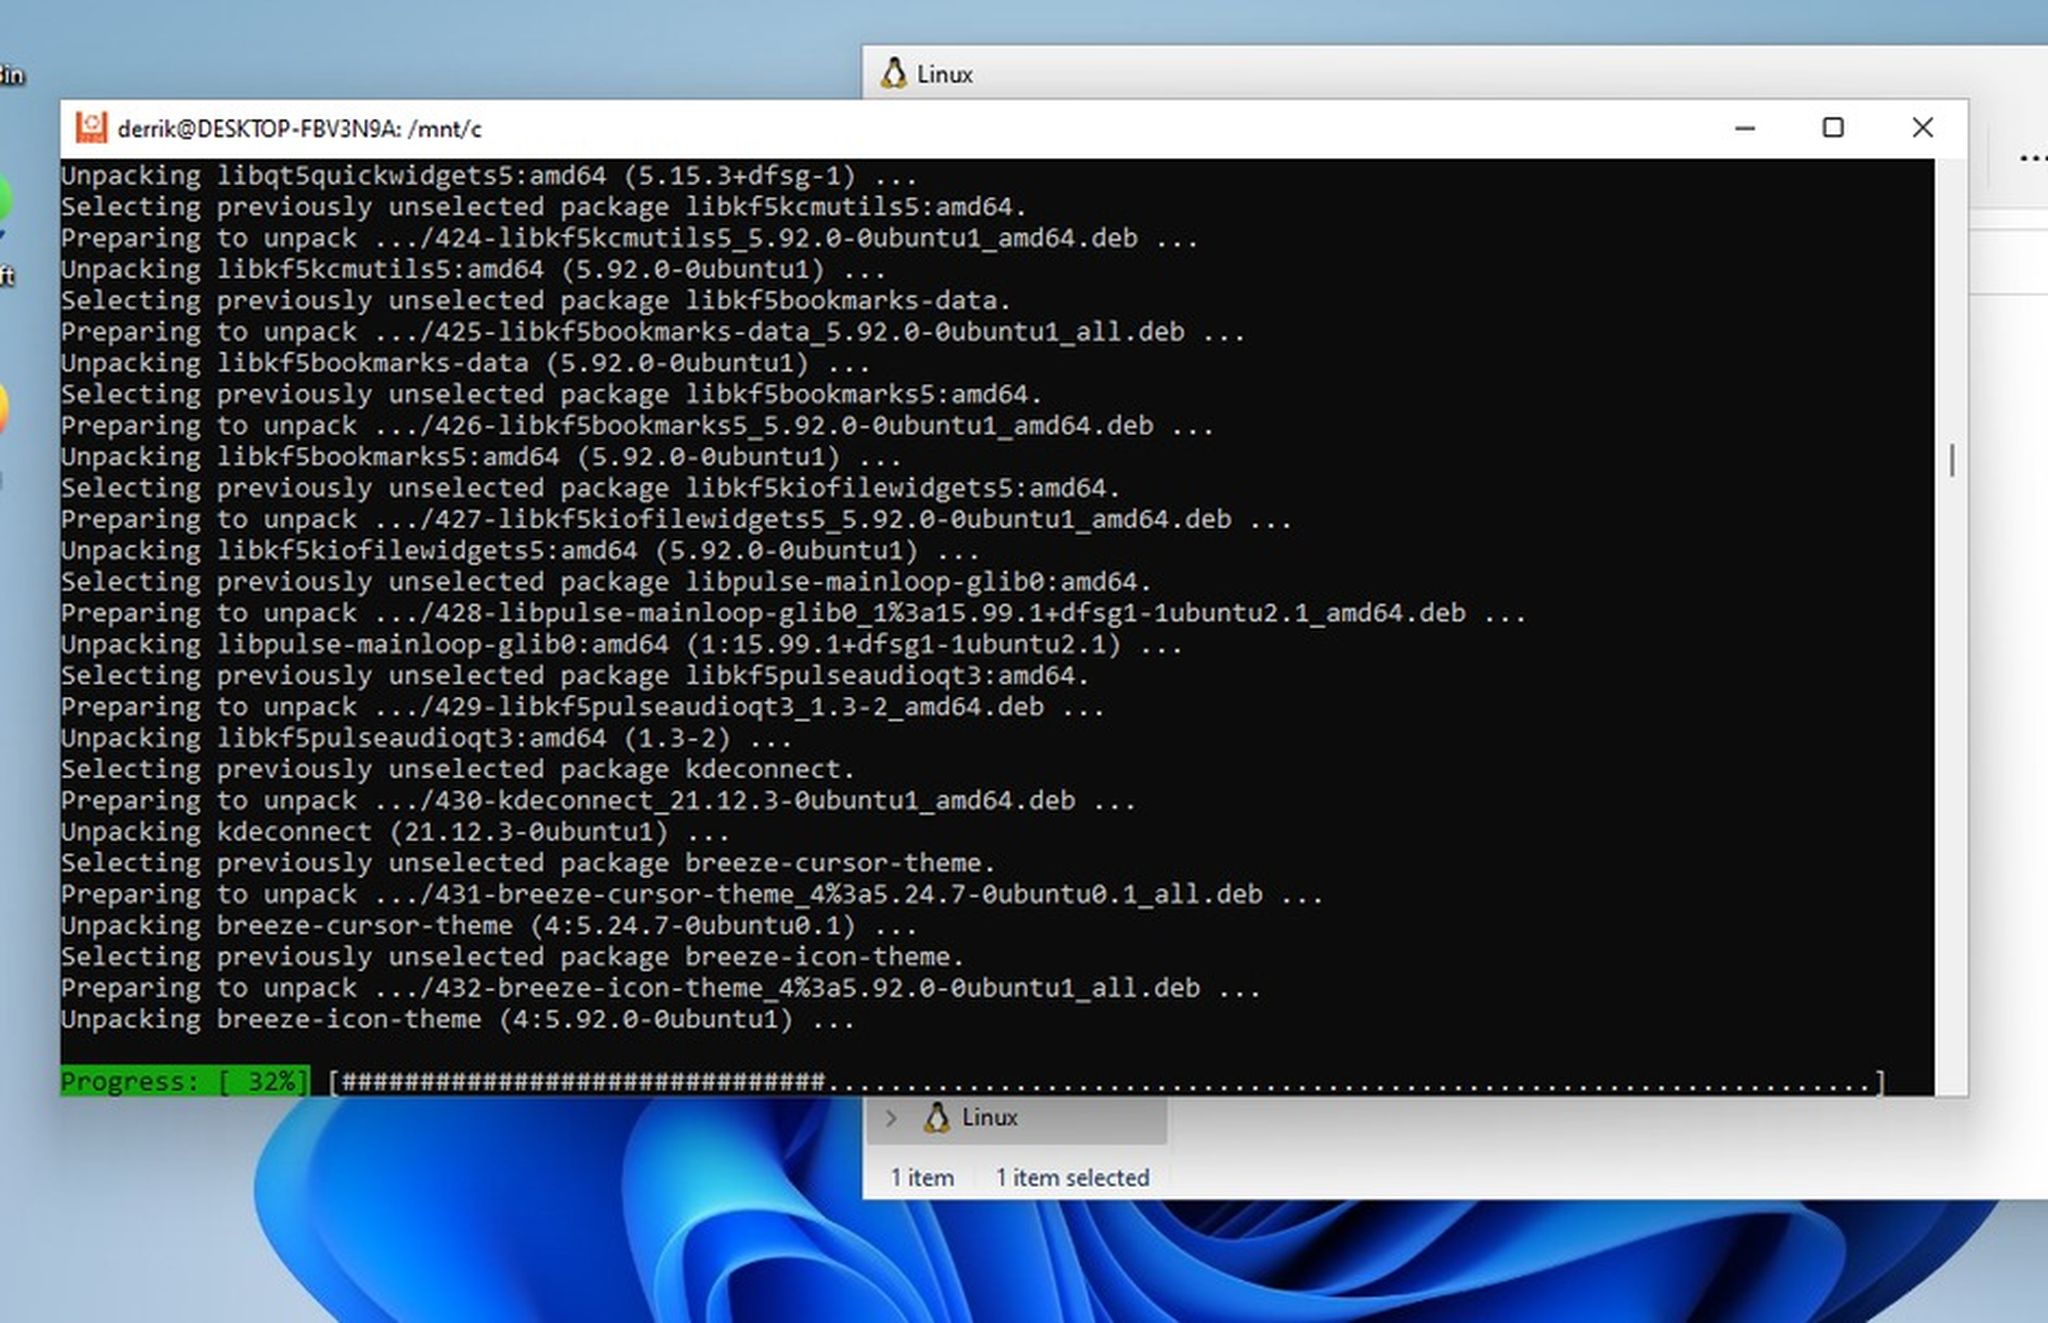
Task: Maximize the terminal window
Action: pyautogui.click(x=1833, y=128)
